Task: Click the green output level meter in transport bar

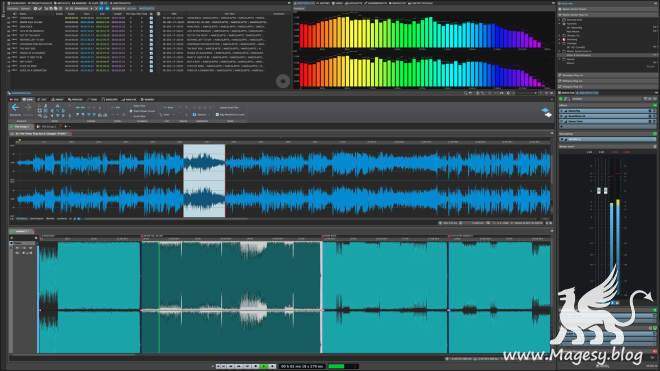Action: [343, 366]
